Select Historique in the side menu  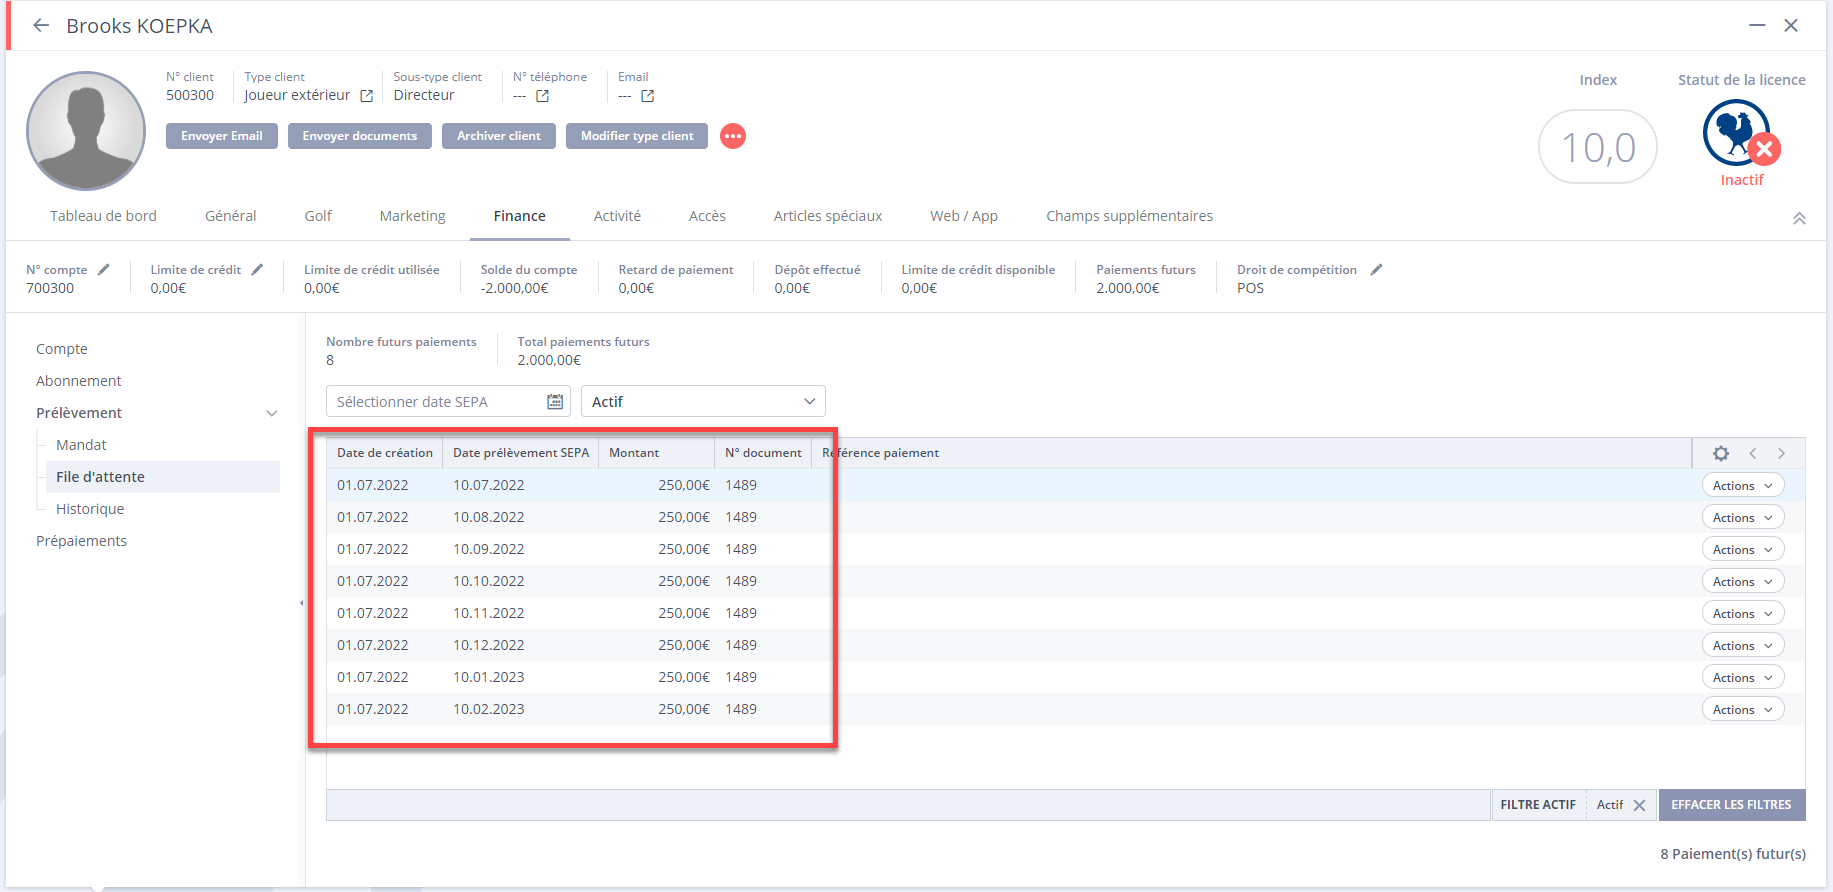click(x=90, y=509)
